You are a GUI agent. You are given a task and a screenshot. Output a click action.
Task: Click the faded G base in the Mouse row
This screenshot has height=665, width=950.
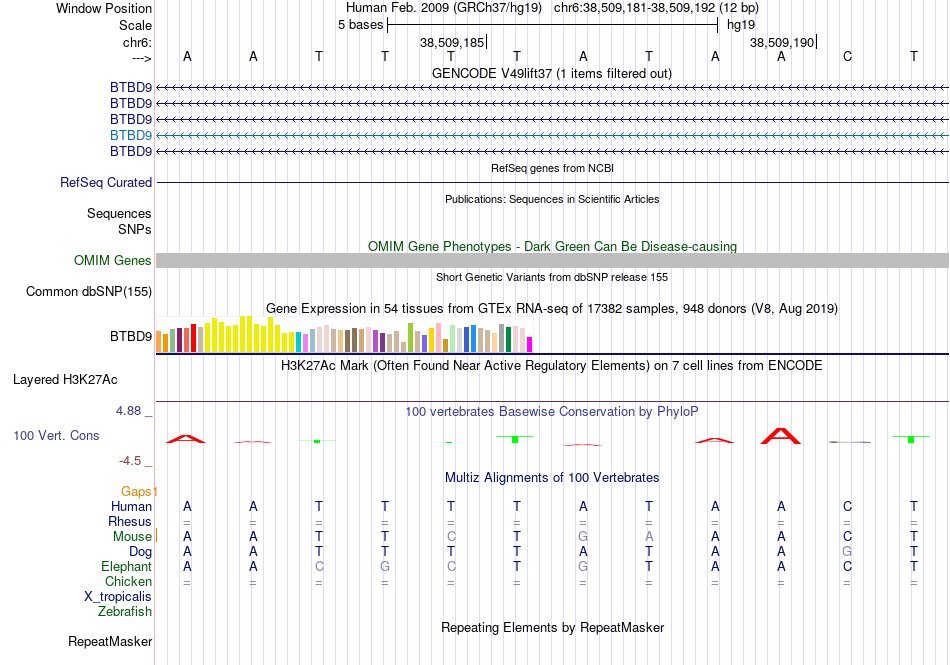(583, 537)
